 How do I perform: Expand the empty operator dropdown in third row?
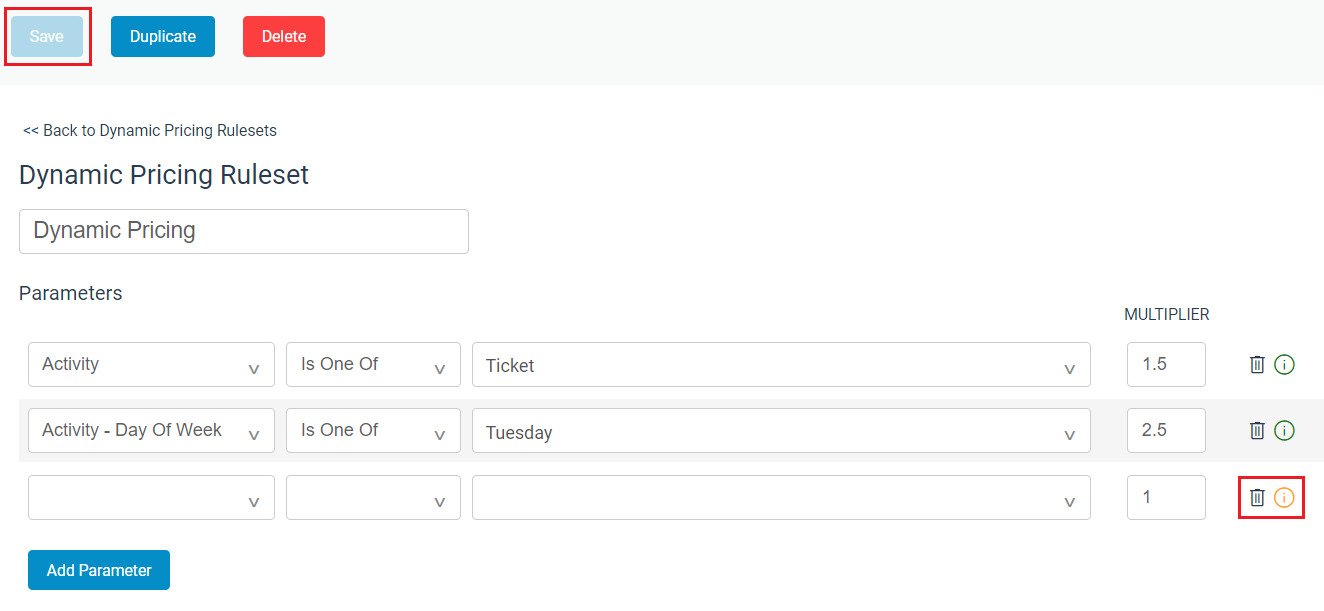click(373, 497)
